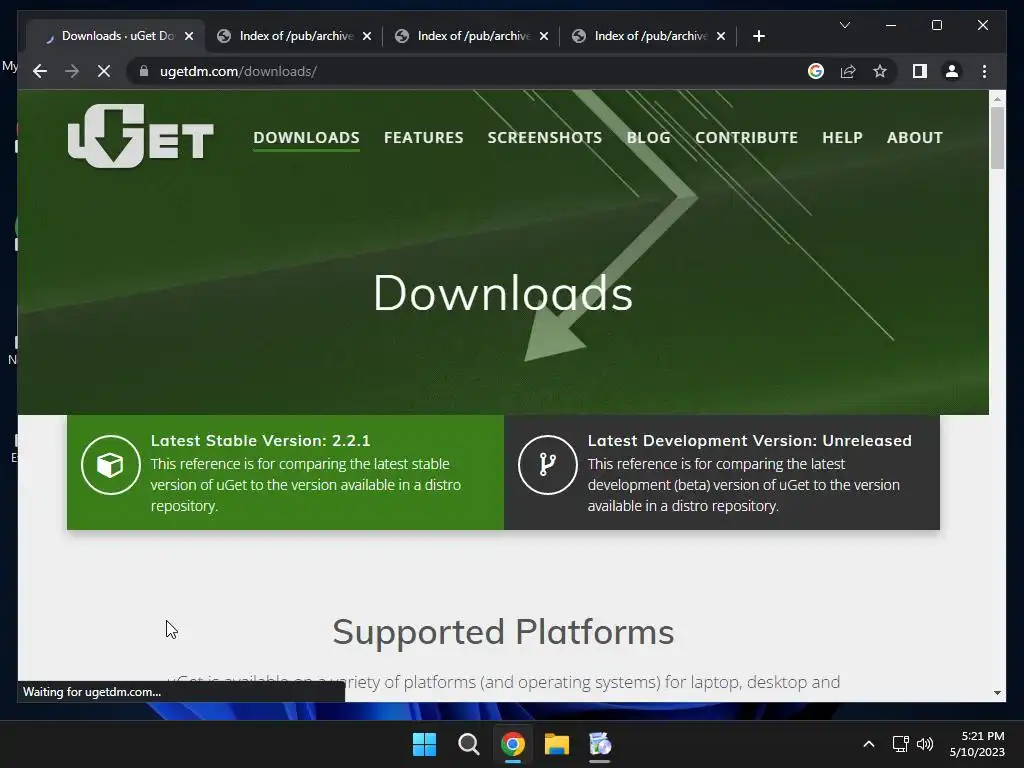This screenshot has width=1024, height=768.
Task: Open File Explorer from taskbar
Action: coord(557,744)
